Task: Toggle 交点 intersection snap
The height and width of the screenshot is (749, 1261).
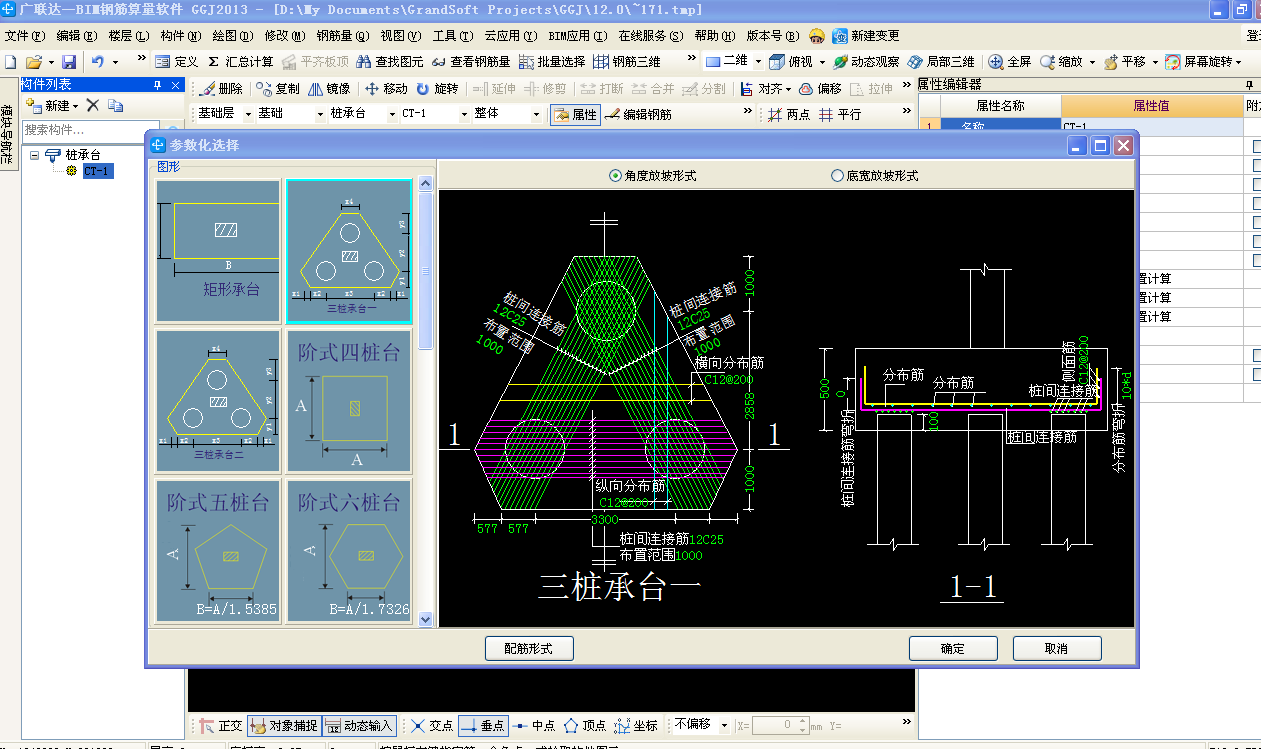Action: pos(432,726)
